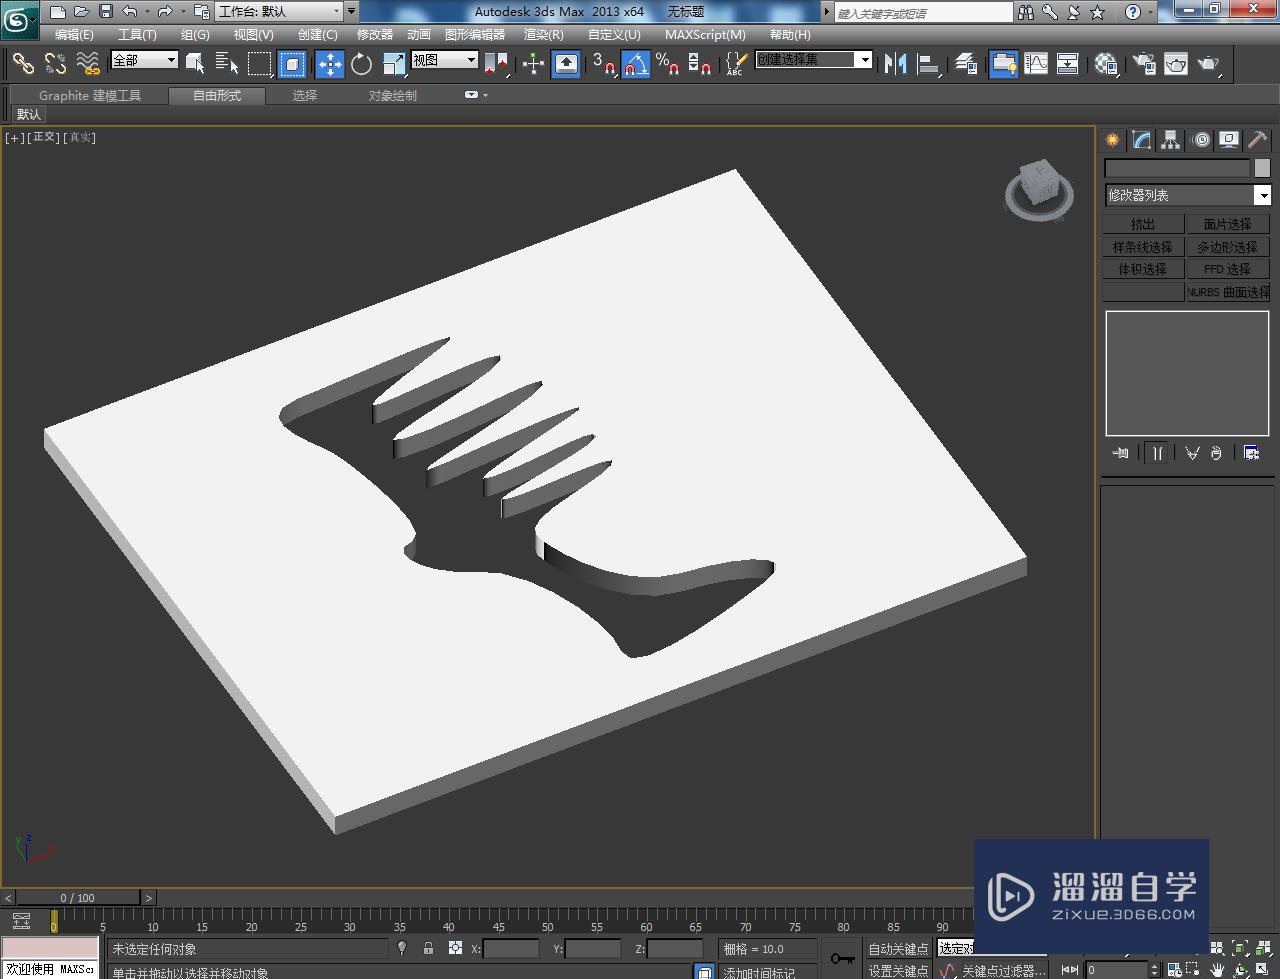Viewport: 1280px width, 979px height.
Task: Select Bind to Space Warp tool
Action: tap(89, 64)
